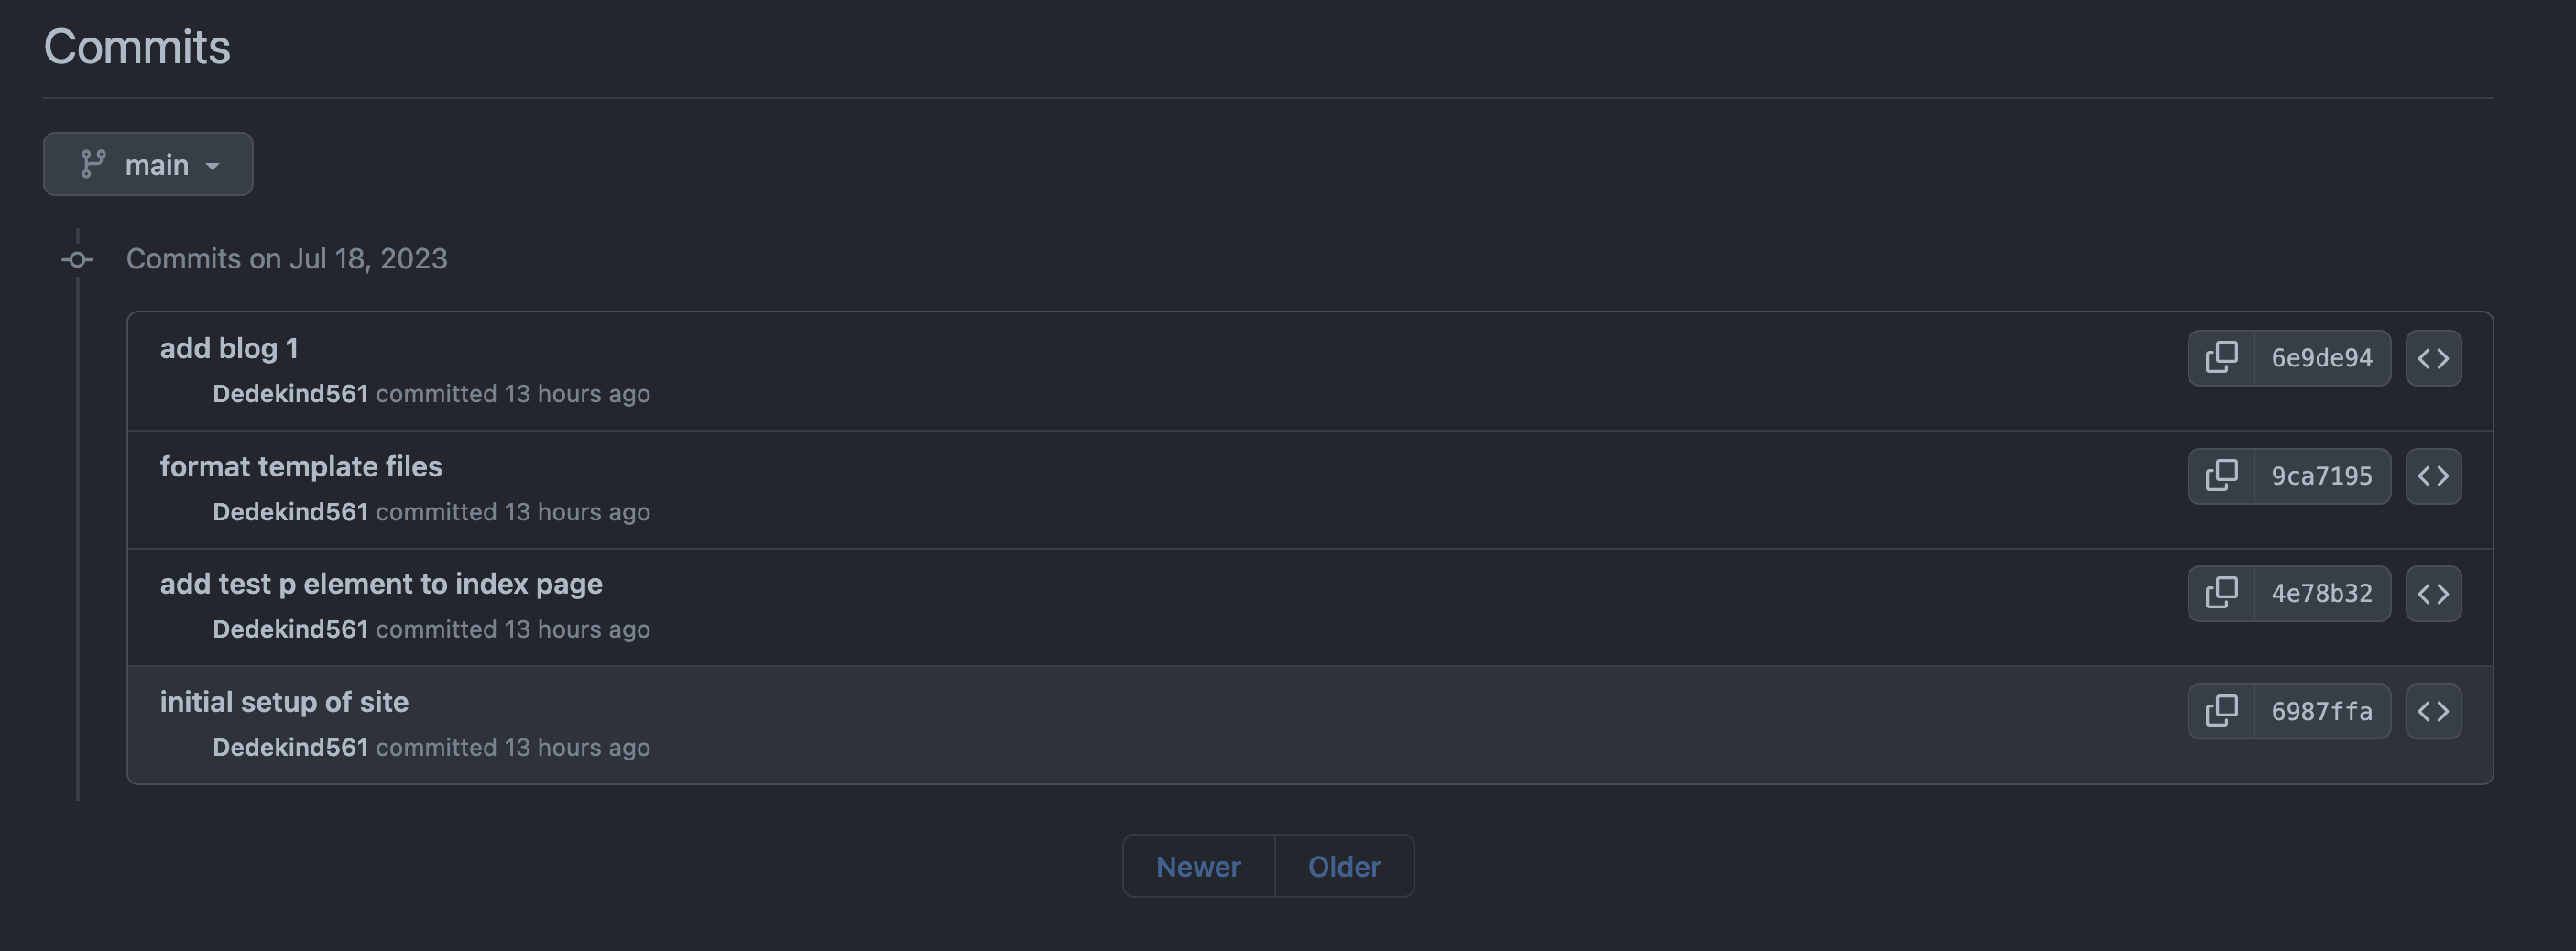Open the 'format template files' commit
The width and height of the screenshot is (2576, 951).
click(x=301, y=465)
